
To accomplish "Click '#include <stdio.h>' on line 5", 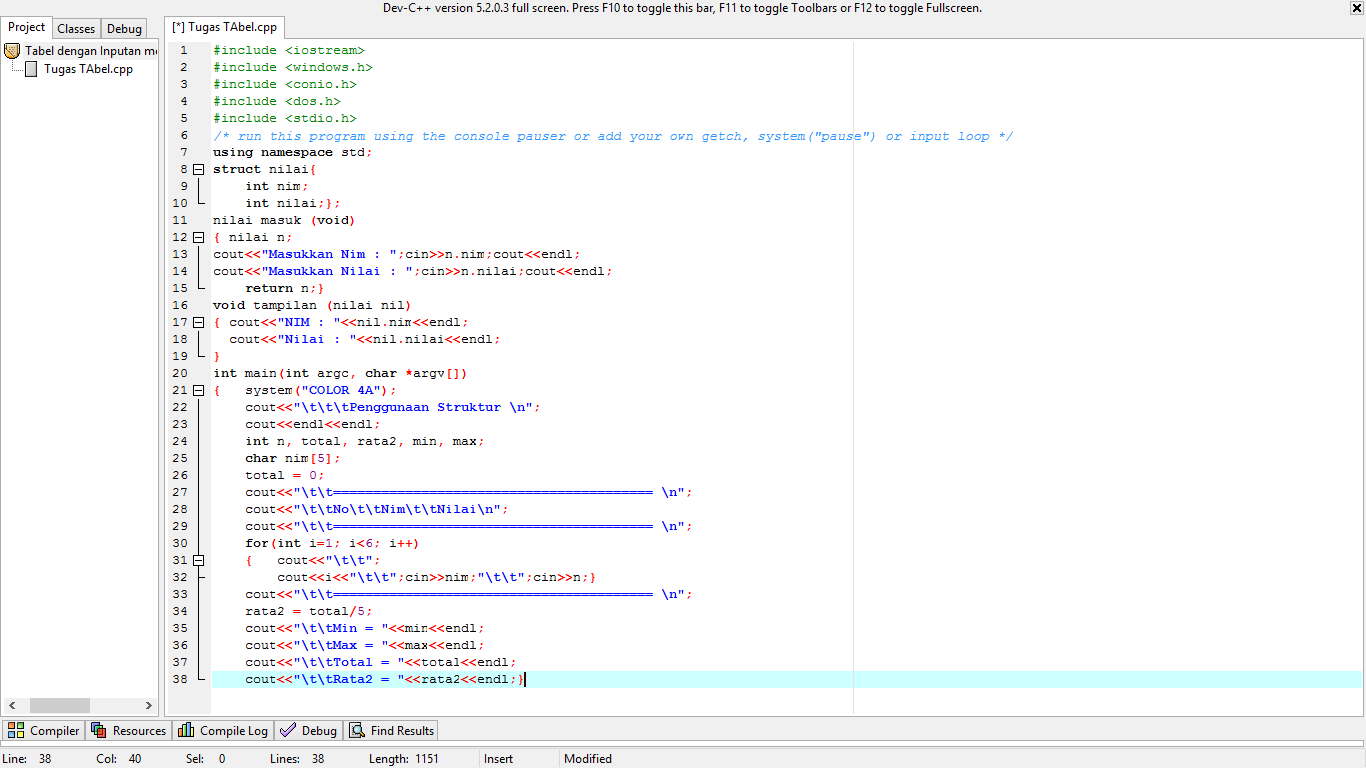I will [285, 118].
